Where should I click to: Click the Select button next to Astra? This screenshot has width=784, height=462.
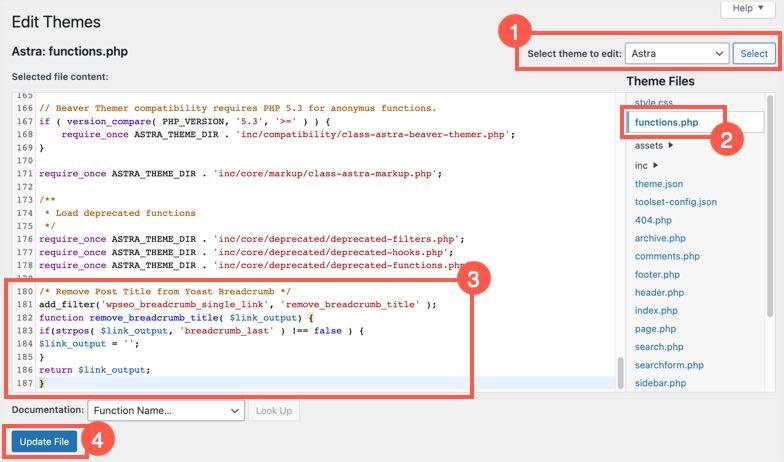[754, 54]
